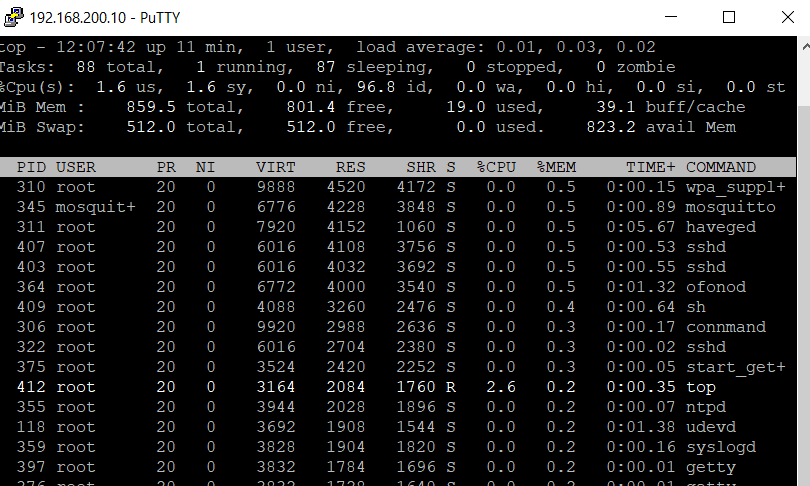Click the sshd command in PID 407 row
Viewport: 810px width, 486px height.
[x=706, y=247]
